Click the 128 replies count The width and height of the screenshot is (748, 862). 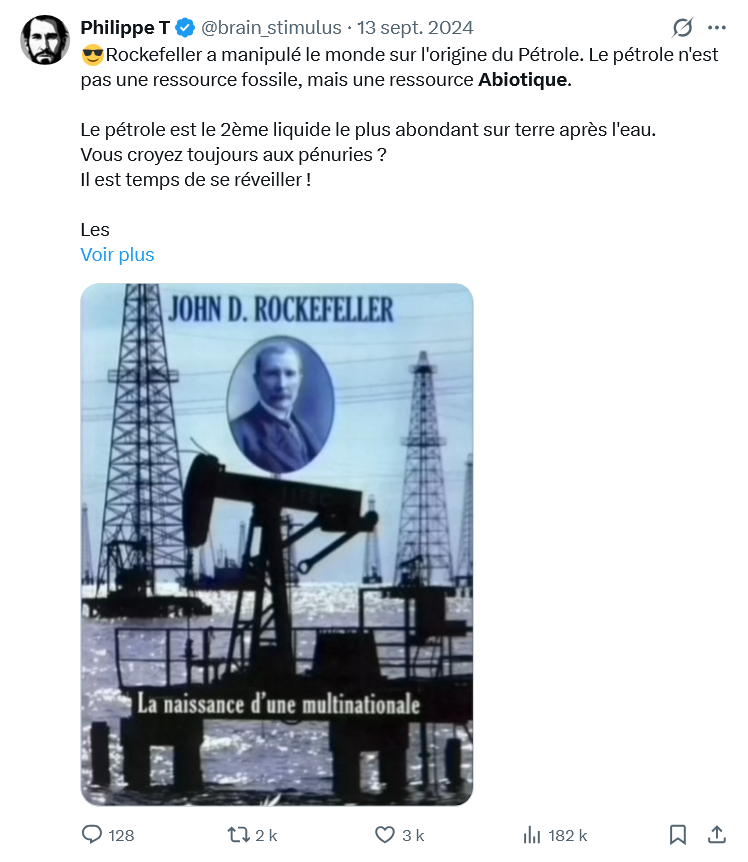[x=121, y=836]
